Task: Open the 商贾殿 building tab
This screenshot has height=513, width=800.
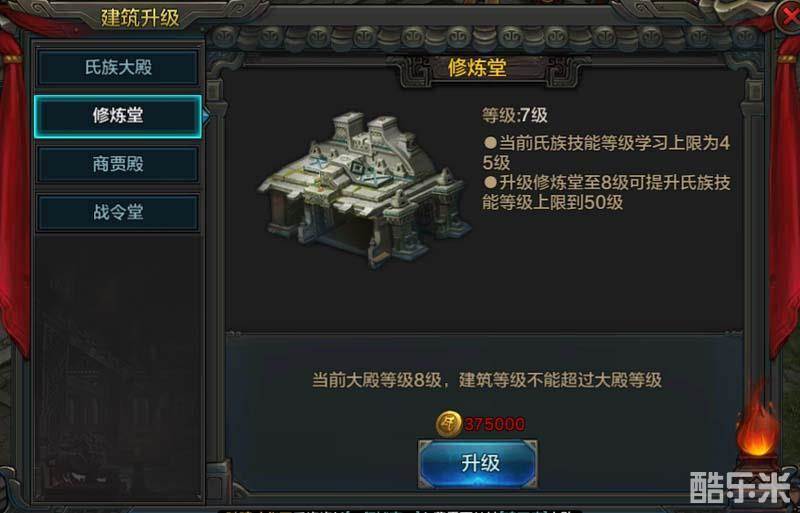Action: [118, 164]
